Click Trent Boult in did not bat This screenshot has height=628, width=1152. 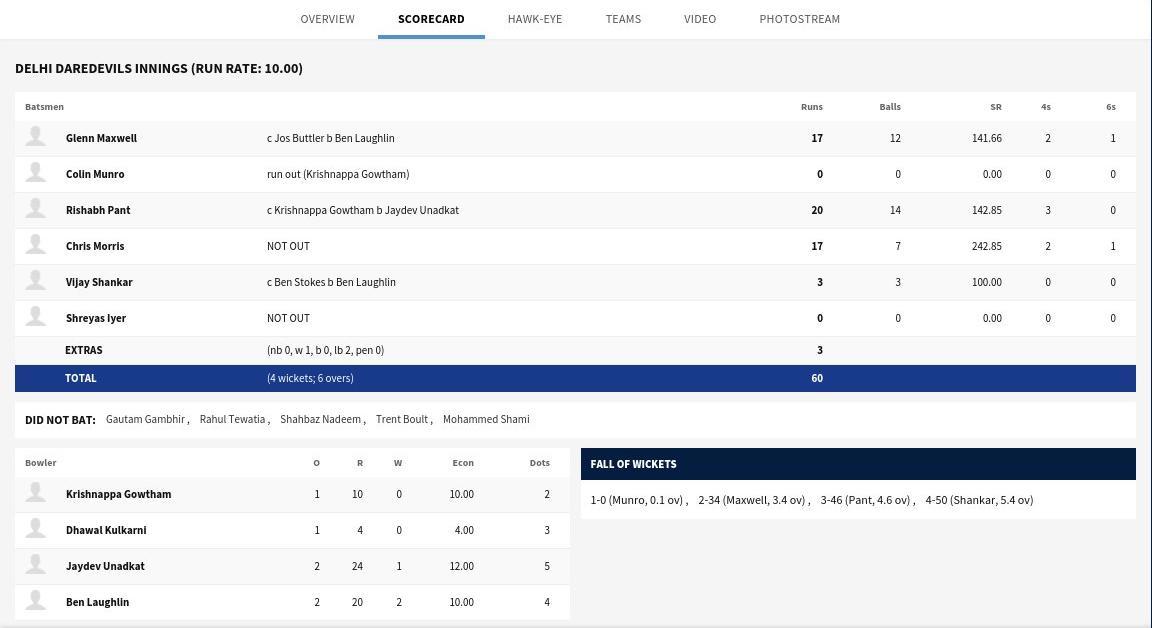402,419
